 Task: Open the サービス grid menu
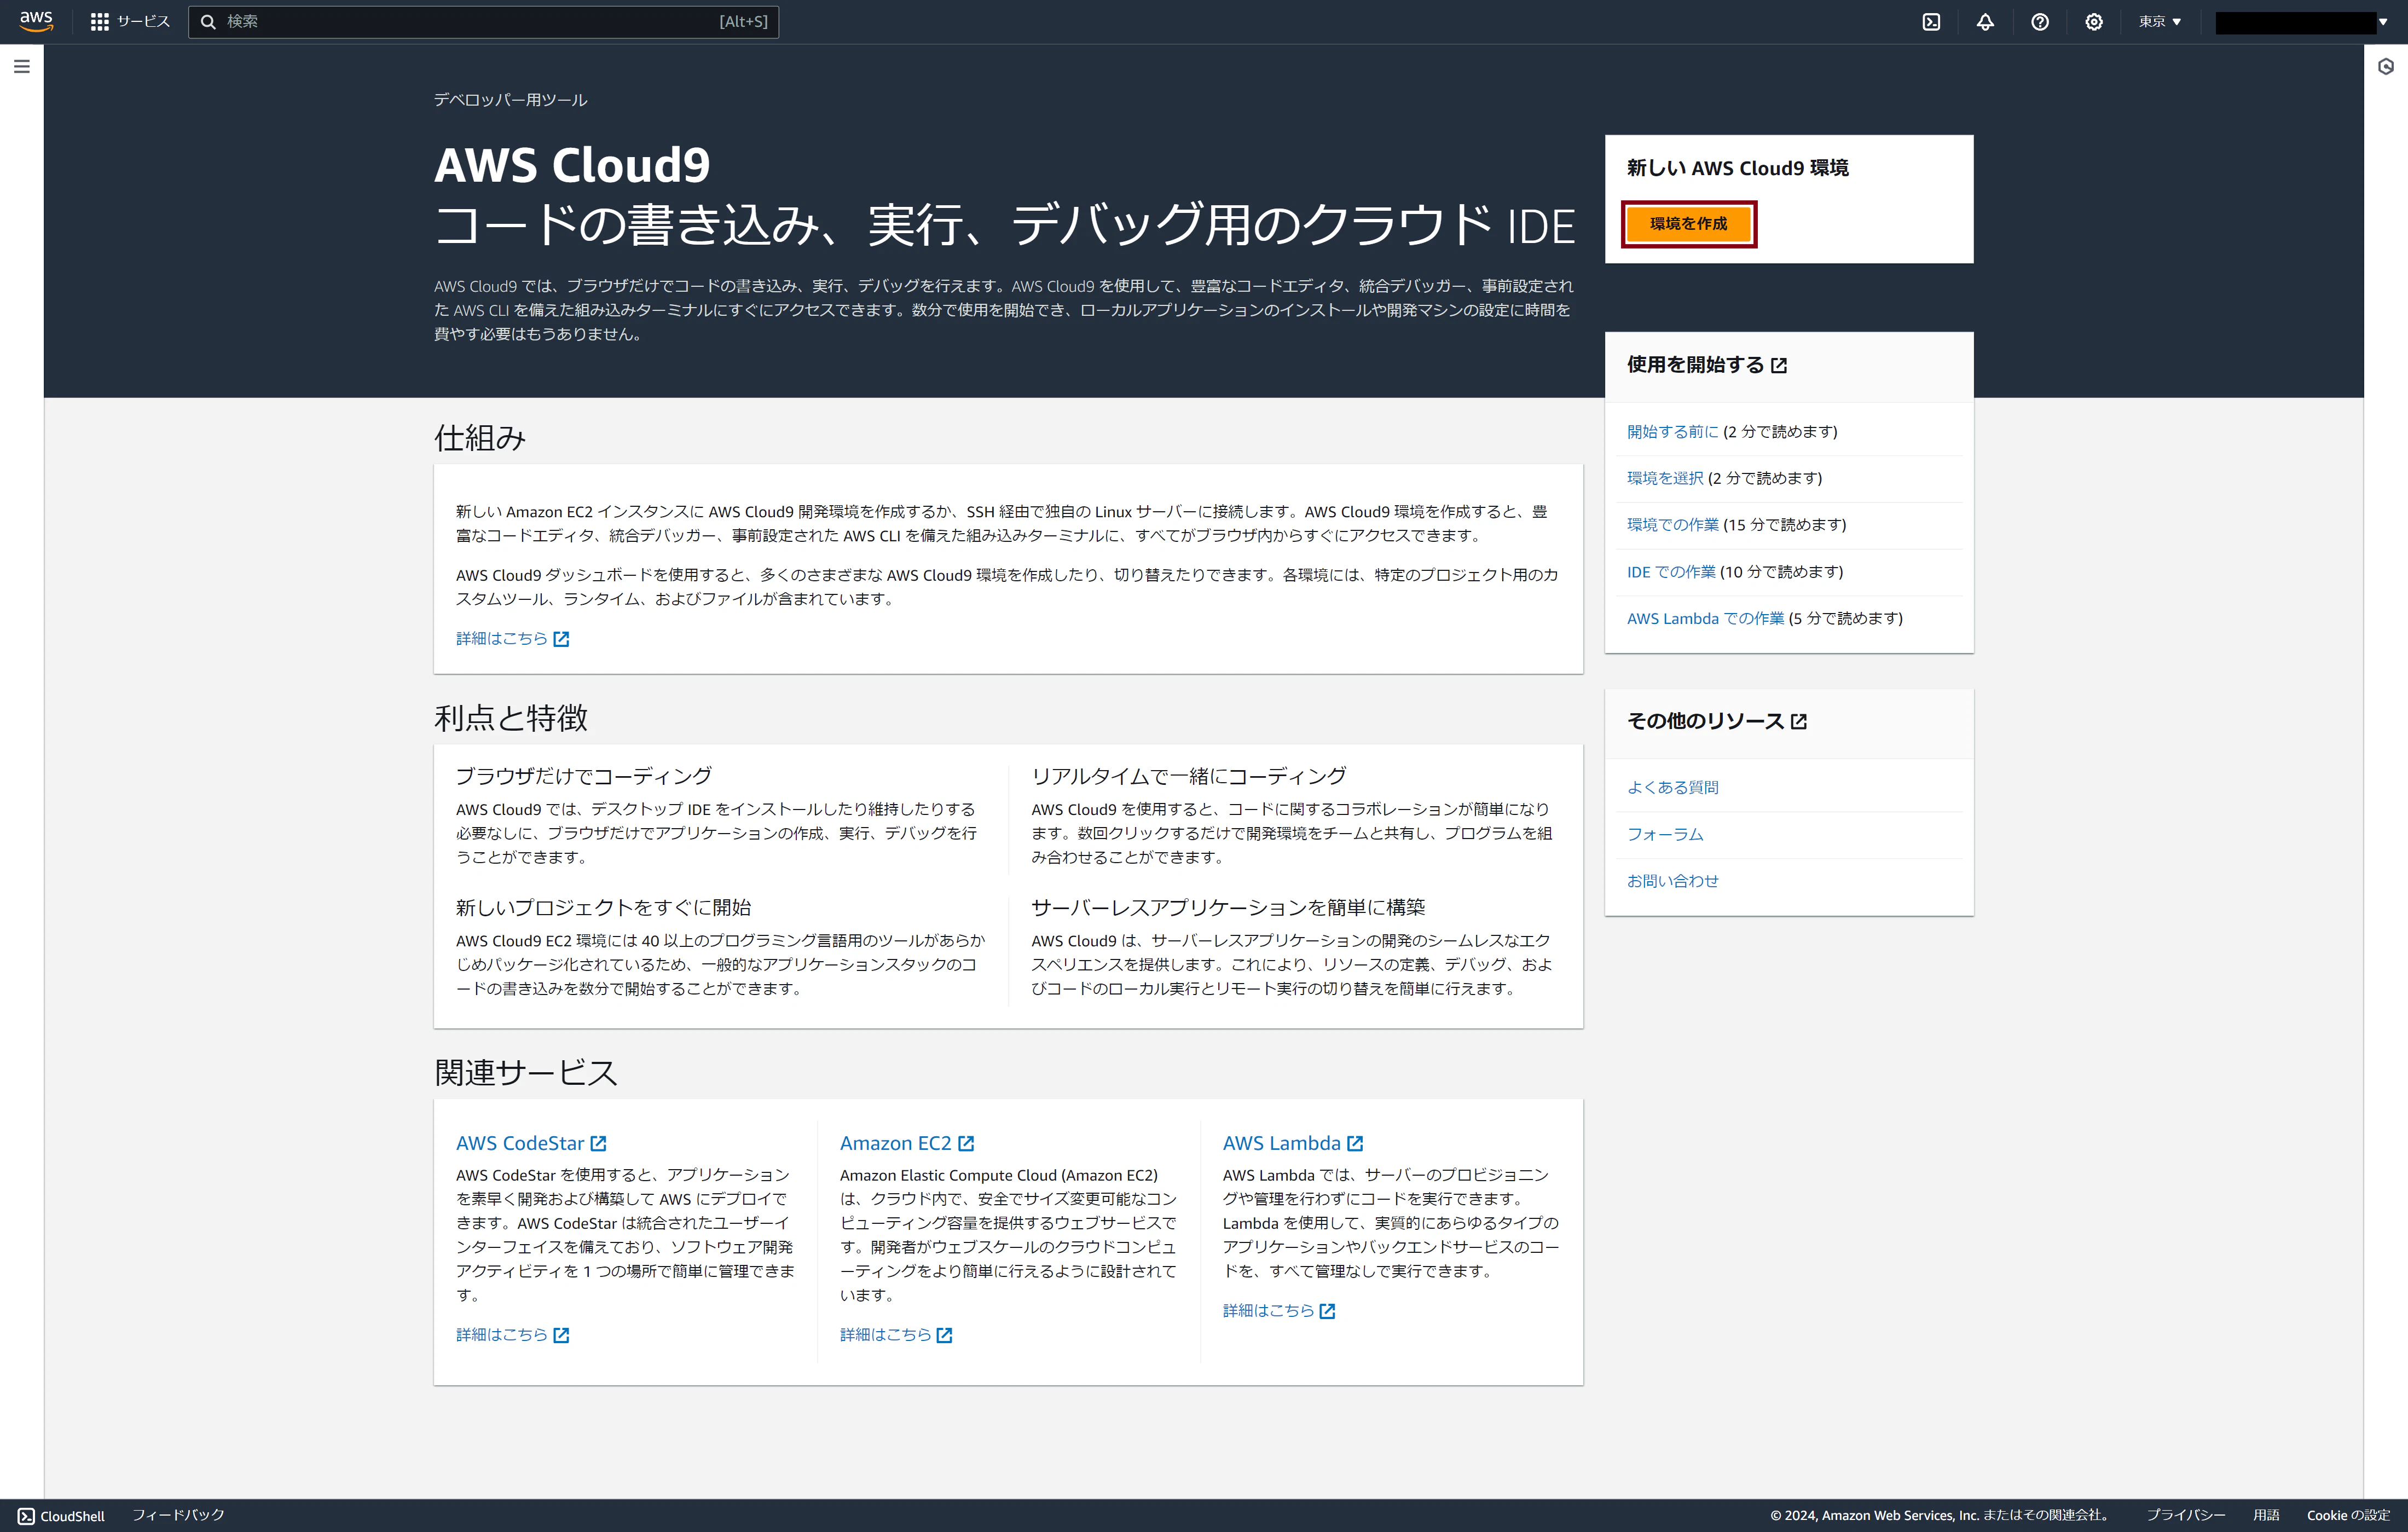pyautogui.click(x=130, y=21)
